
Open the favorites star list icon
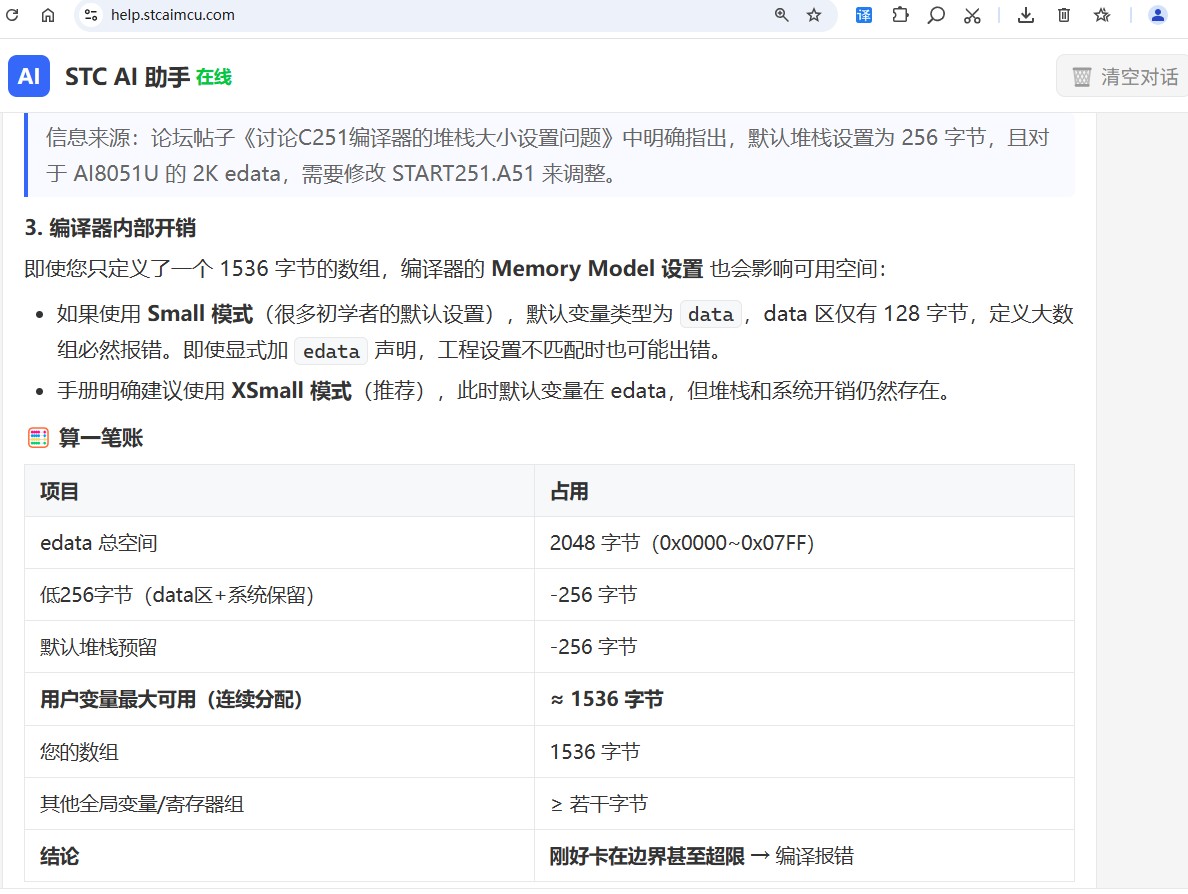coord(1102,15)
